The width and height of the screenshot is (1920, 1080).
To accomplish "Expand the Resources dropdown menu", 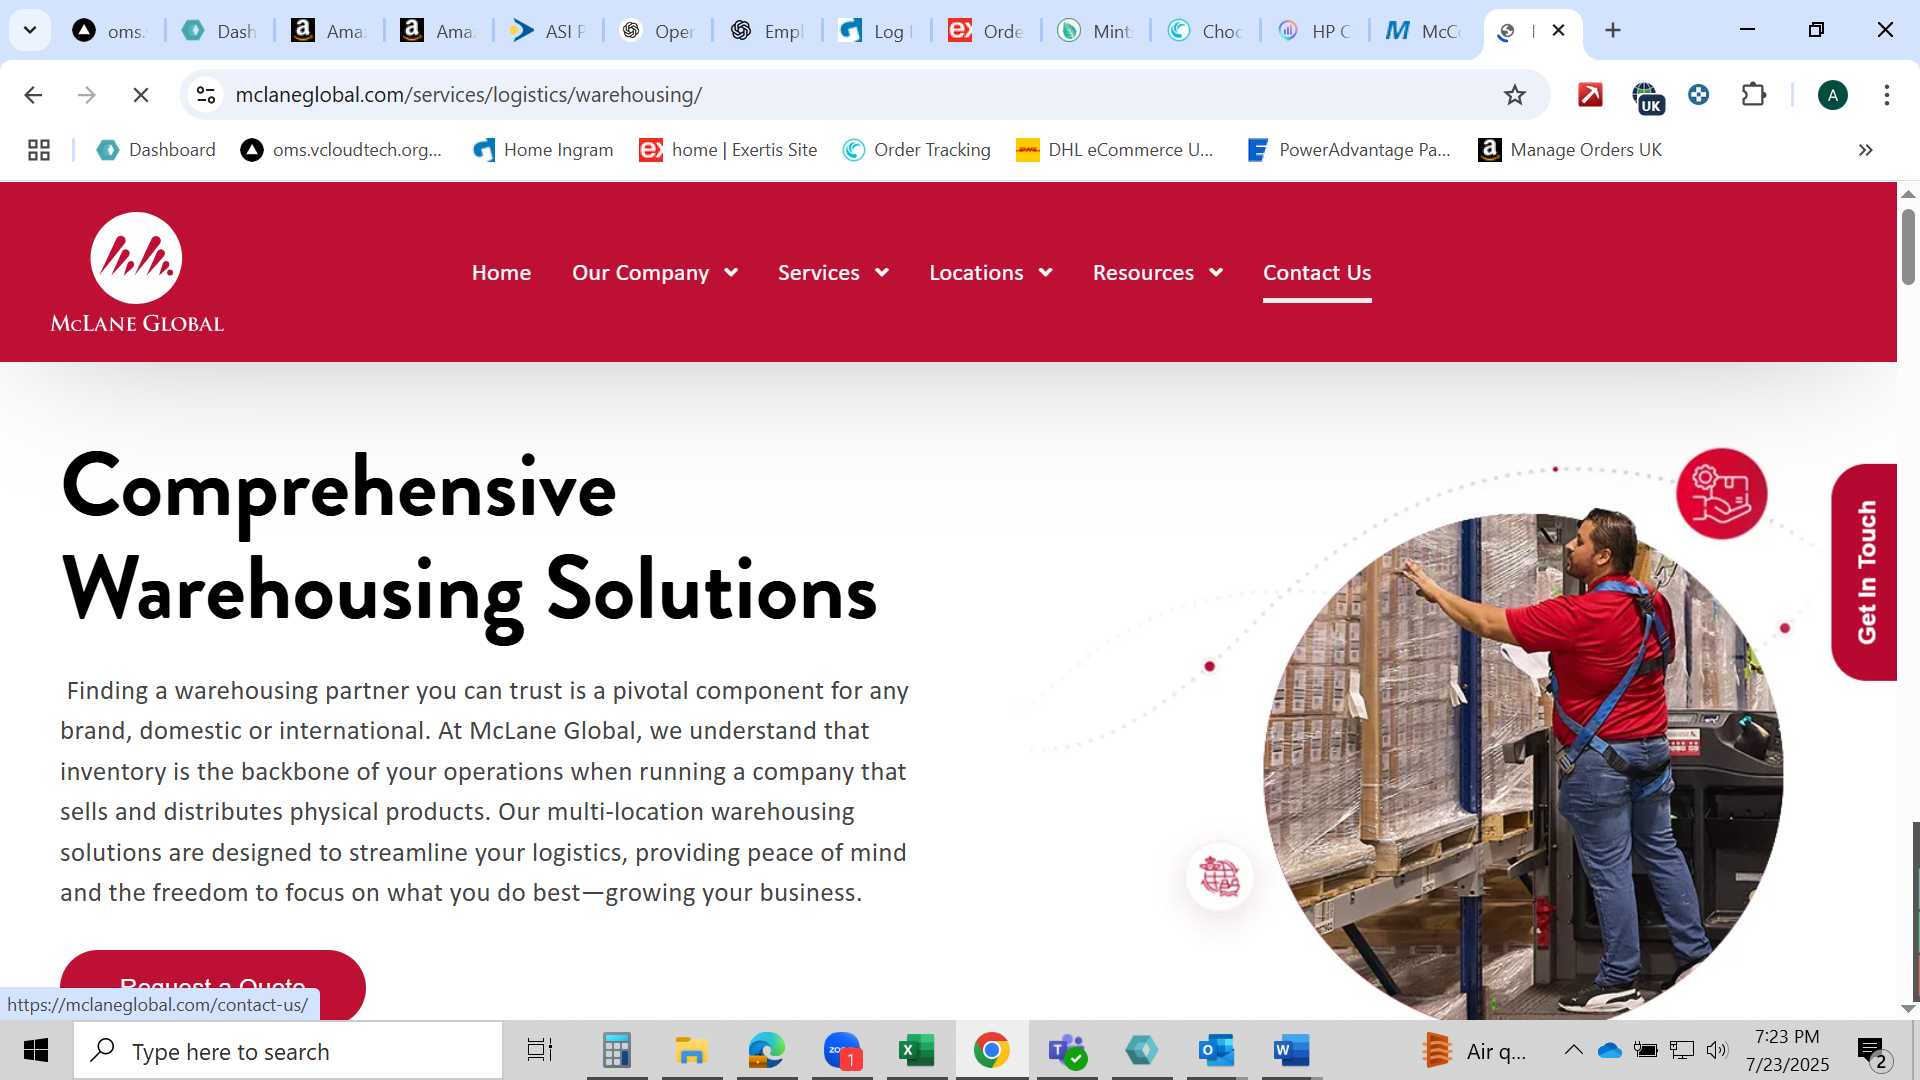I will click(1157, 273).
